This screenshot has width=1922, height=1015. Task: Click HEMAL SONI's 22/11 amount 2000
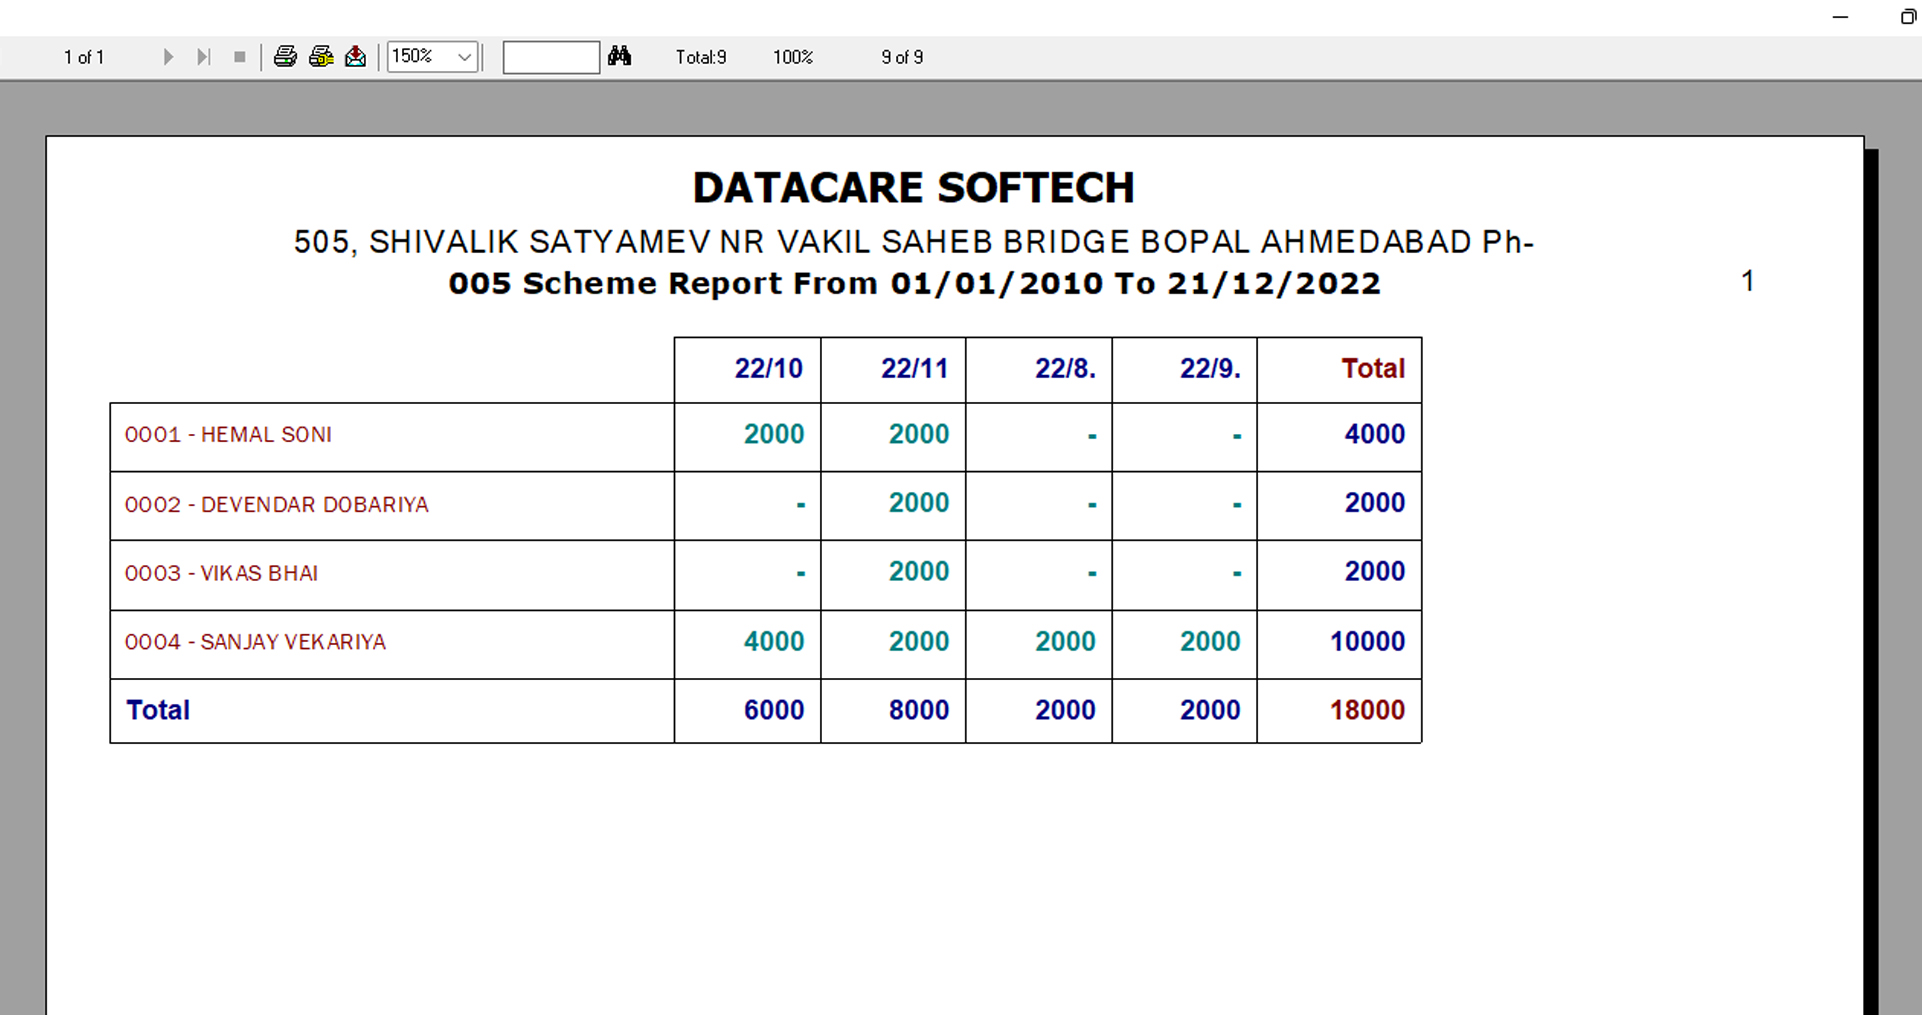pos(919,434)
